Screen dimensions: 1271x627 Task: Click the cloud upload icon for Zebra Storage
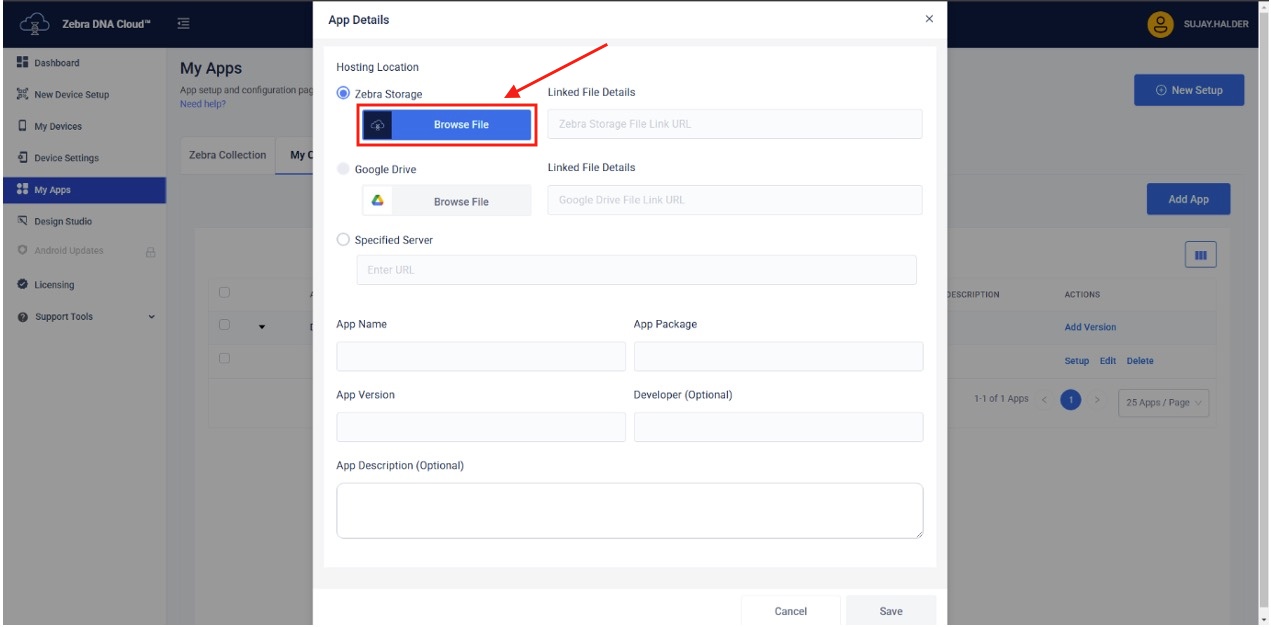378,125
